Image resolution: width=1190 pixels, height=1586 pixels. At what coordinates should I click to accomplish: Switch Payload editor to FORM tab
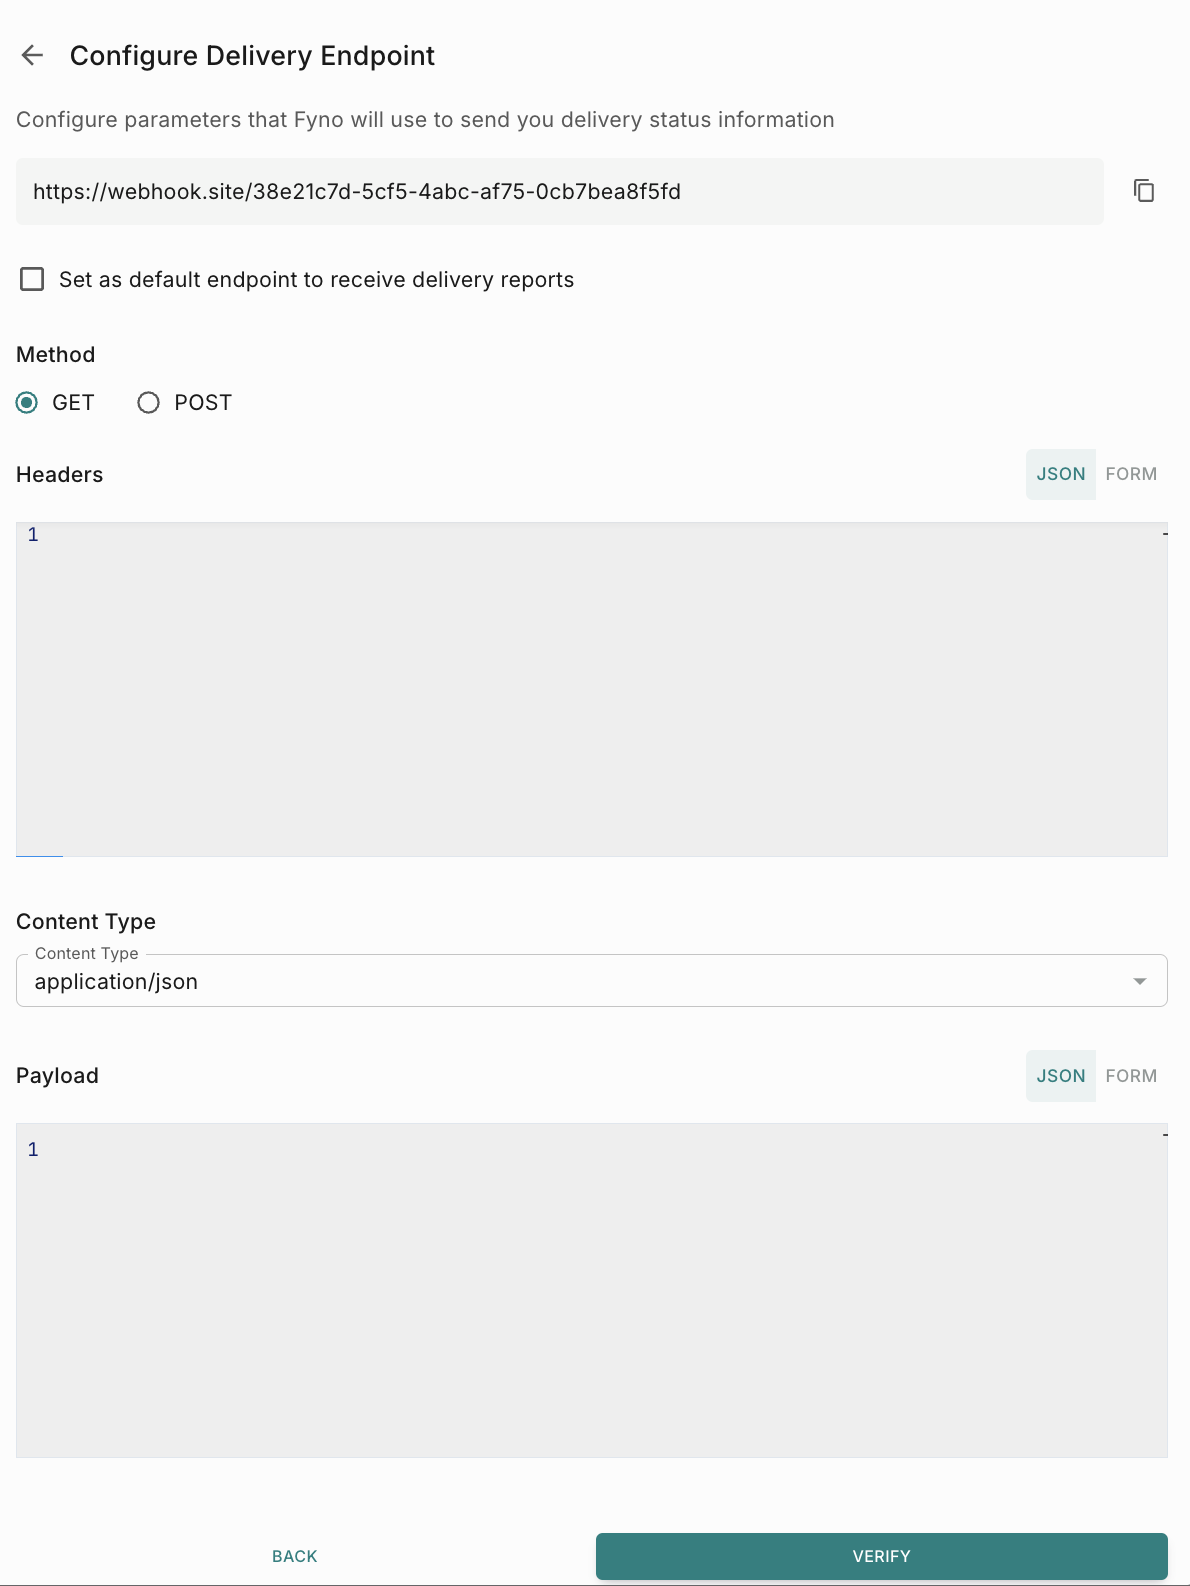pos(1131,1076)
